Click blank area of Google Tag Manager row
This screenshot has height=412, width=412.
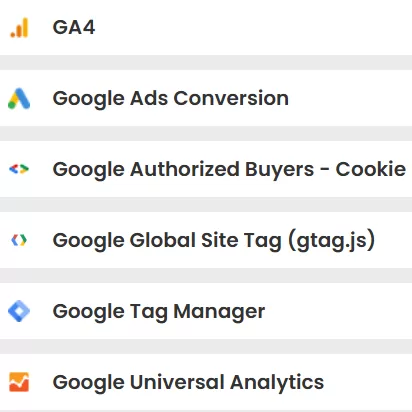(x=338, y=311)
